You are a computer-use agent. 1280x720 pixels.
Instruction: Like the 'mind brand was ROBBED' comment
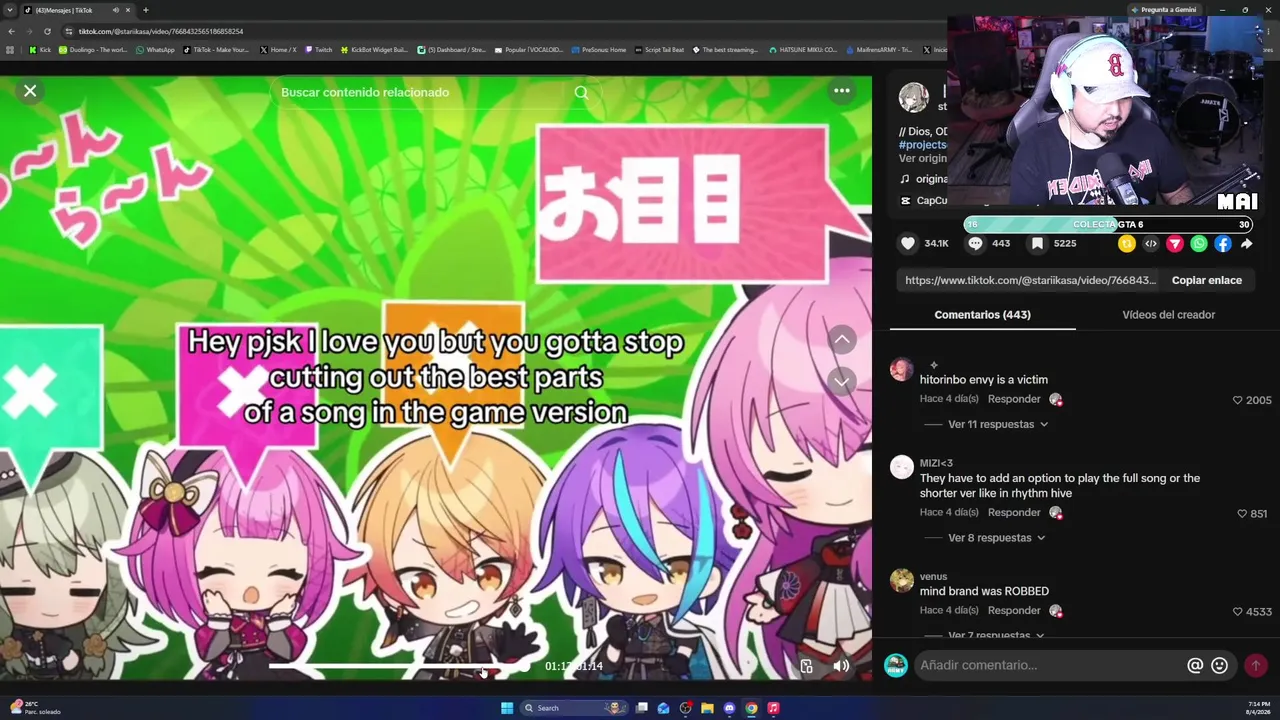(x=1238, y=611)
